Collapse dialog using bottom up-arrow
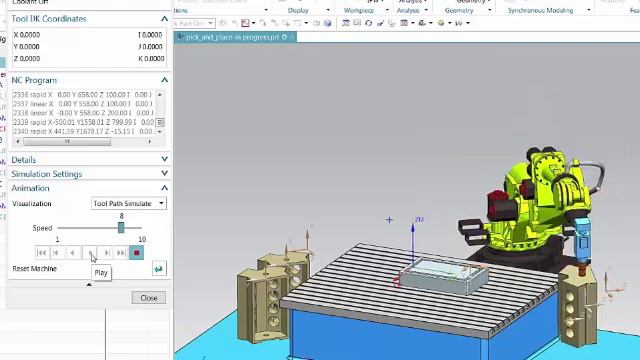Screen dimensions: 640x360 89,284
